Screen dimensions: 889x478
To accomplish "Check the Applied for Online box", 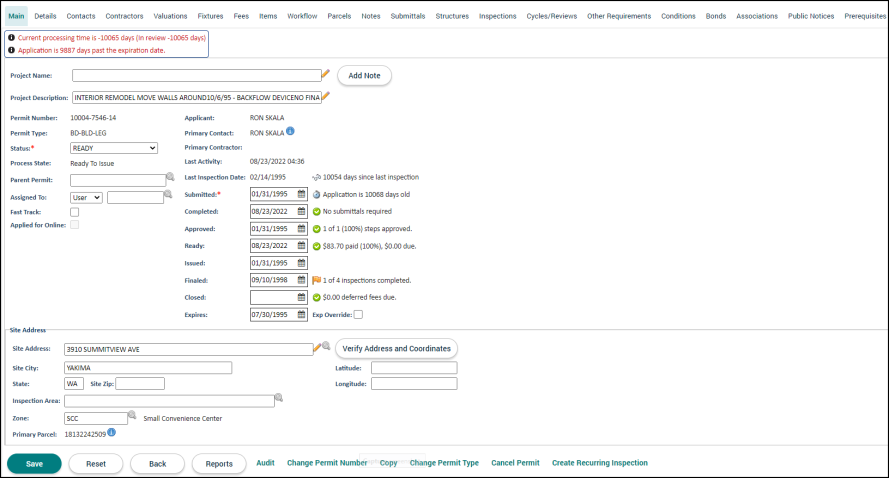I will point(74,226).
